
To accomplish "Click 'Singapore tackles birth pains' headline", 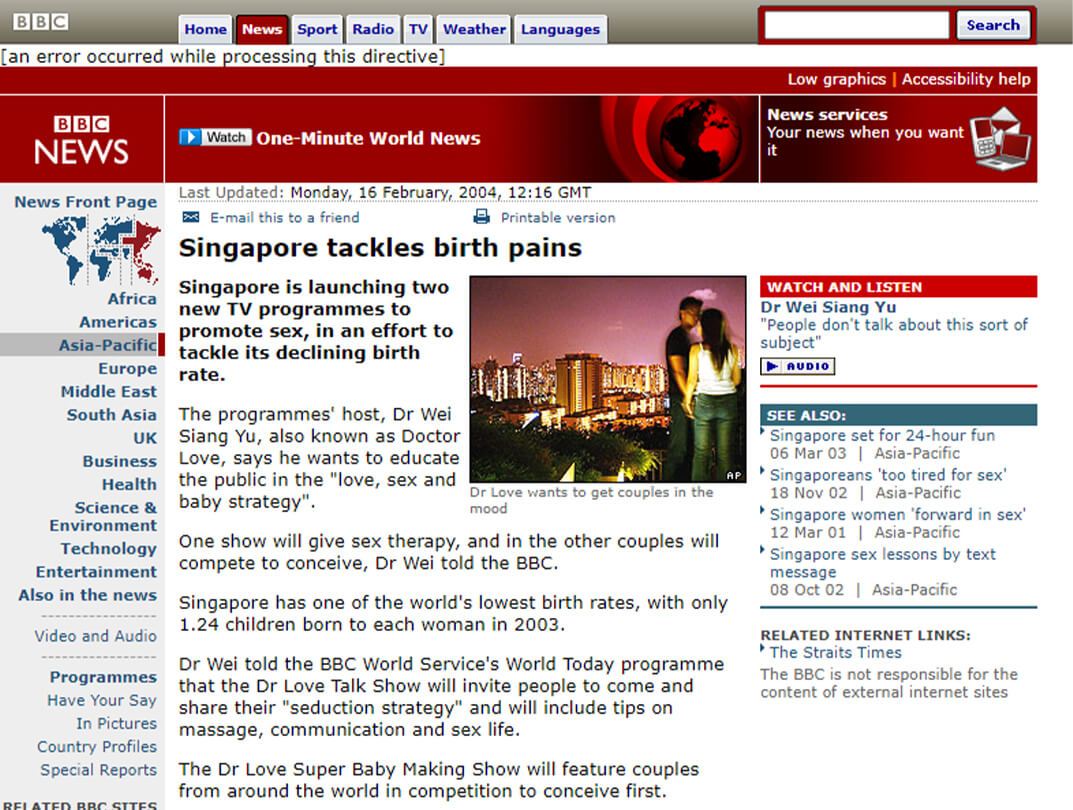I will [x=380, y=248].
